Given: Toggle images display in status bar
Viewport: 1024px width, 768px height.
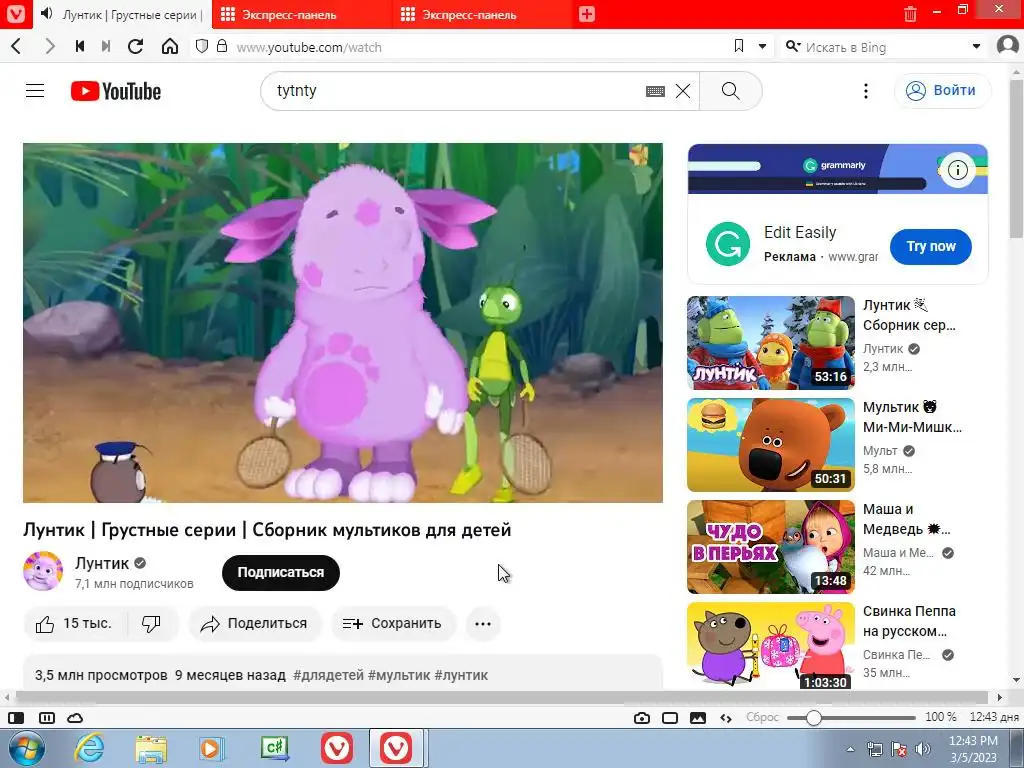Looking at the screenshot, I should tap(697, 718).
